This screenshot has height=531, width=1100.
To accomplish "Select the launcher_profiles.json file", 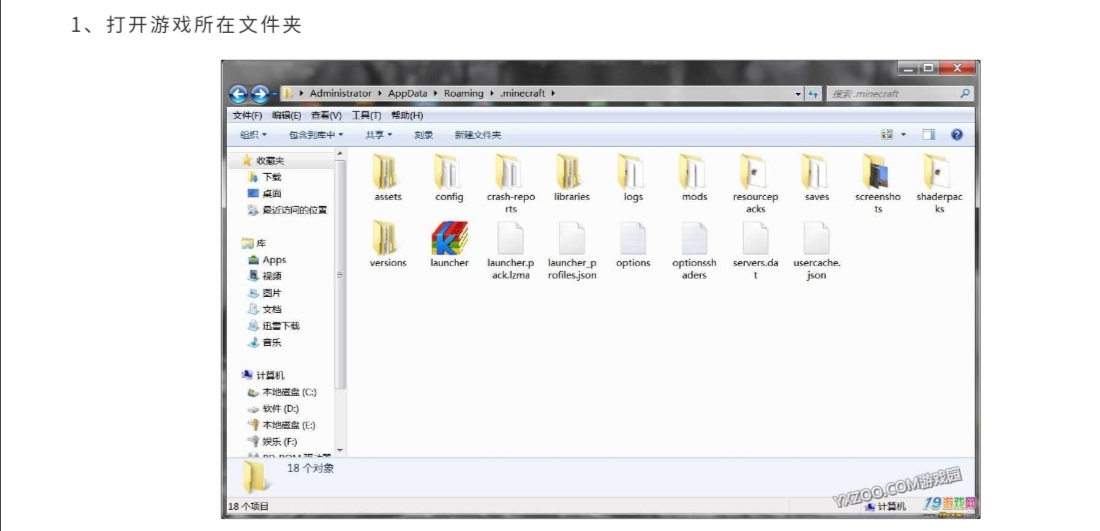I will click(572, 250).
